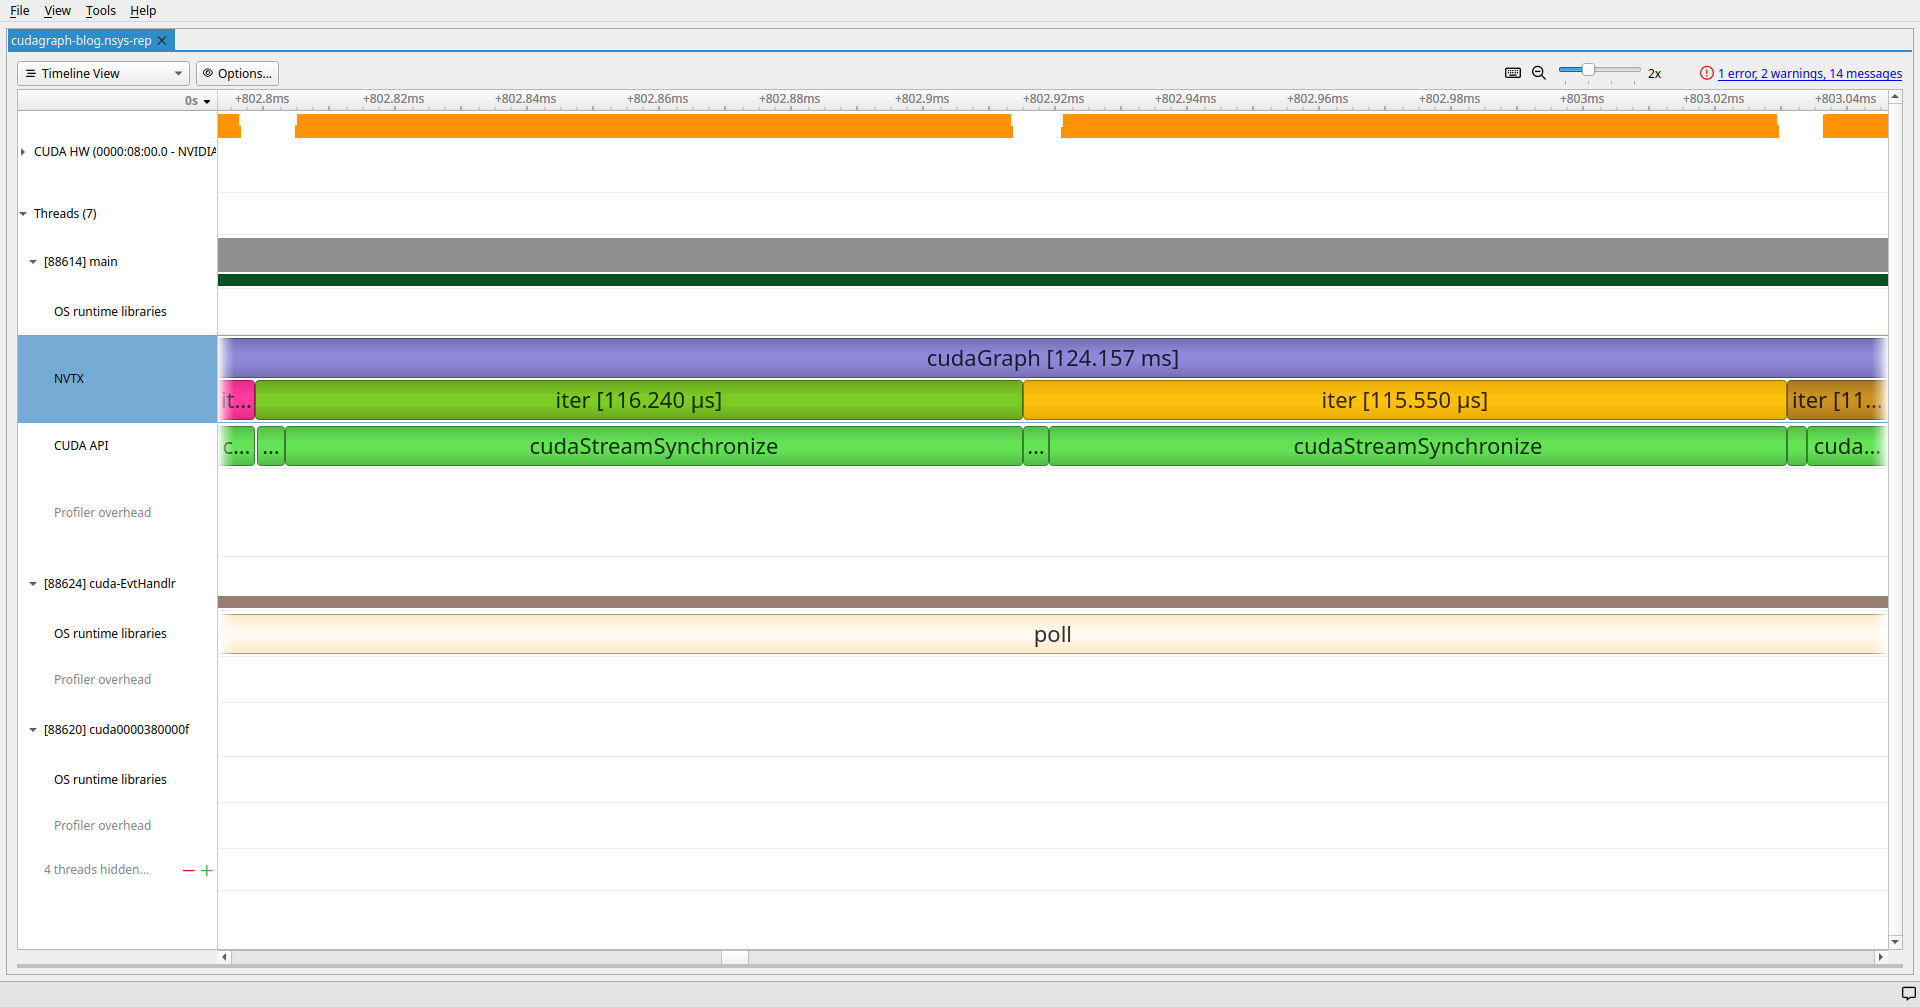Select the iter [116.240 µs] range
Screen dimensions: 1920x1007
pos(638,401)
